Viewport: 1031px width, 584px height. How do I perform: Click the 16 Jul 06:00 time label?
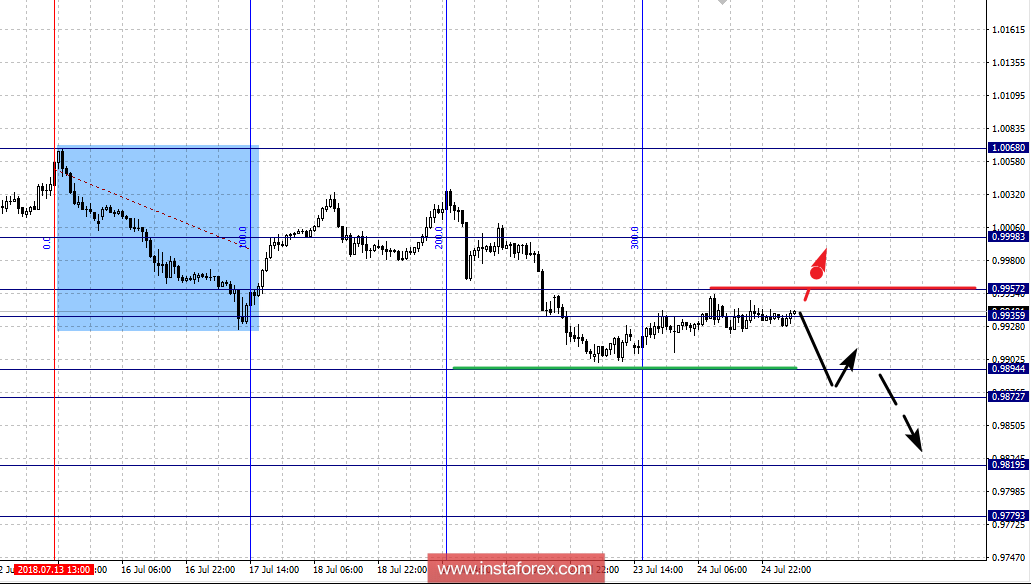(146, 570)
